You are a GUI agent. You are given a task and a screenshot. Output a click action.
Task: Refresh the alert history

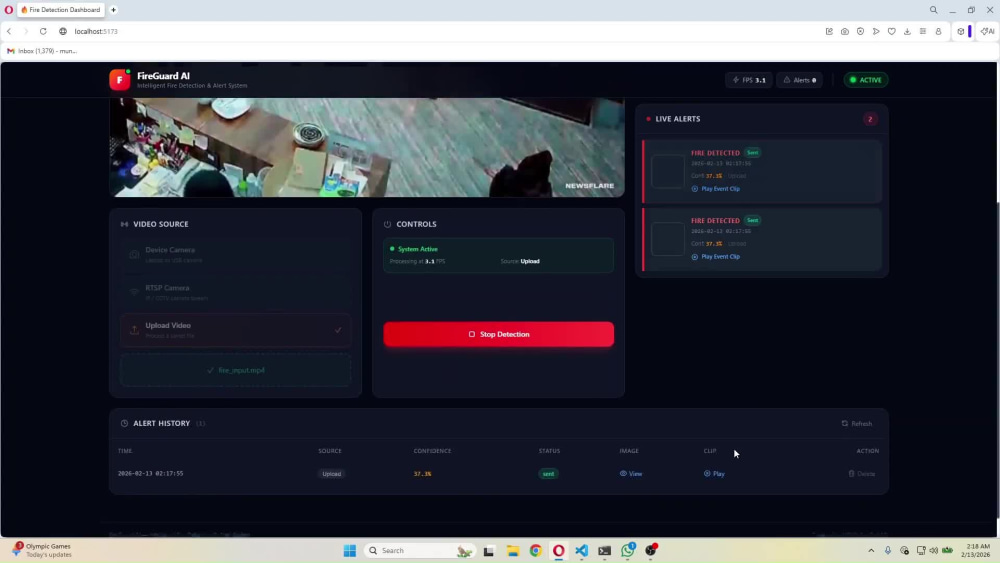pos(857,423)
